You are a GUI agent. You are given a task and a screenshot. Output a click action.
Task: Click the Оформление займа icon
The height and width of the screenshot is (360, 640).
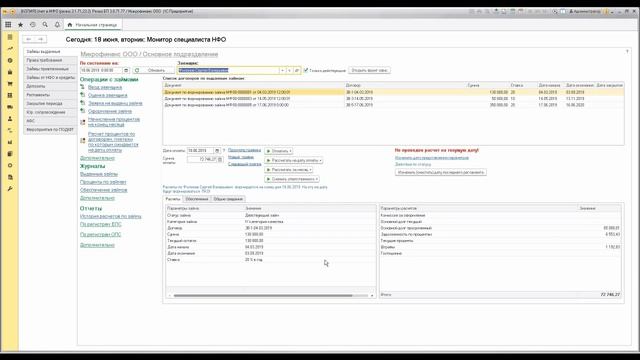tap(82, 111)
